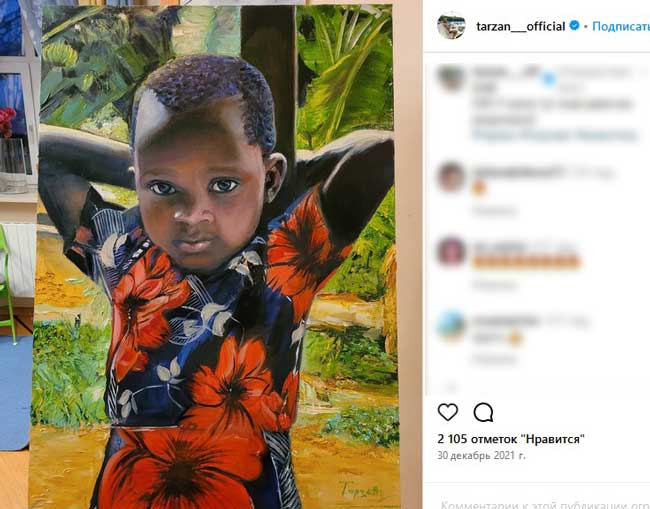Image resolution: width=650 pixels, height=509 pixels.
Task: Open the tarzan___official username link
Action: click(x=520, y=26)
